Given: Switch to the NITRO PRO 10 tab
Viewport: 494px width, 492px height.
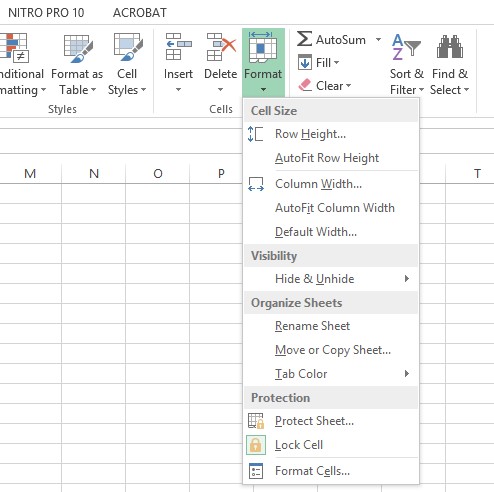Looking at the screenshot, I should click(x=46, y=13).
